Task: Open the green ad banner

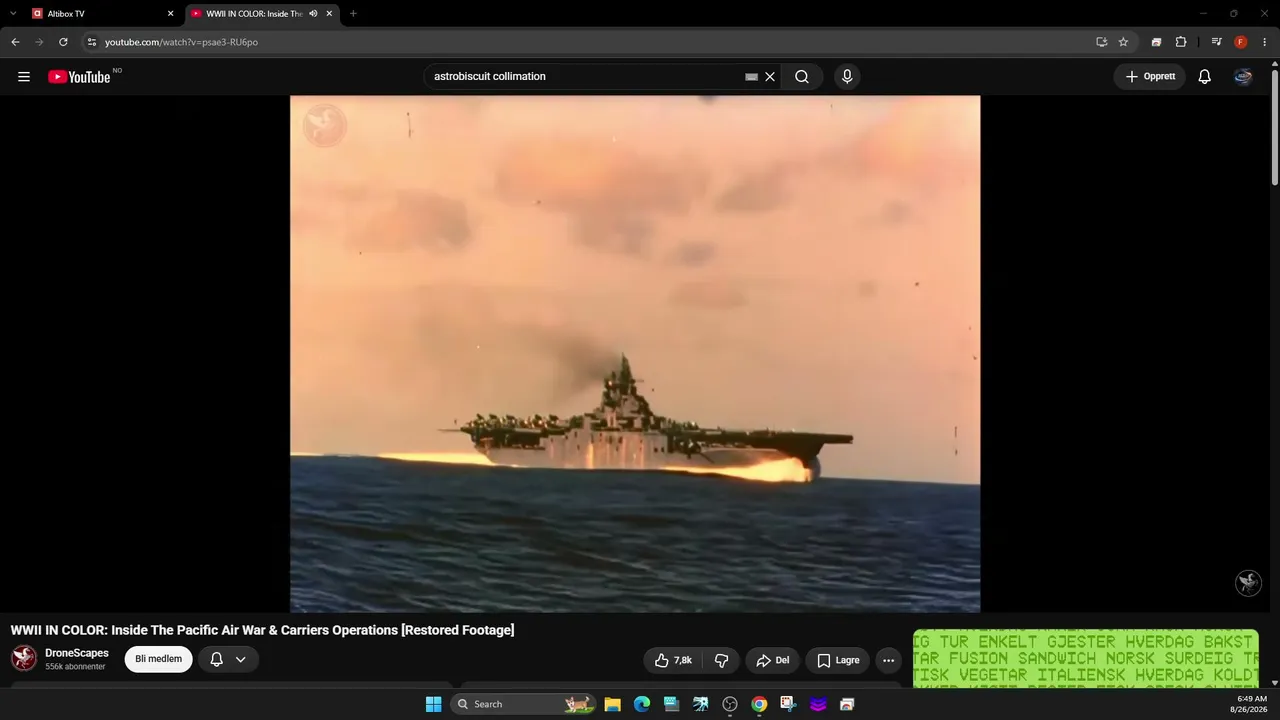Action: (1086, 658)
